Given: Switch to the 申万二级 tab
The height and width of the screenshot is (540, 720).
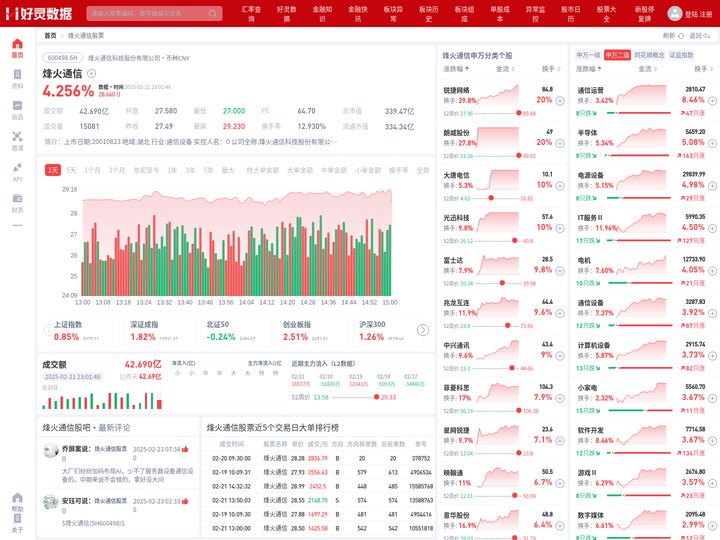Looking at the screenshot, I should [617, 55].
